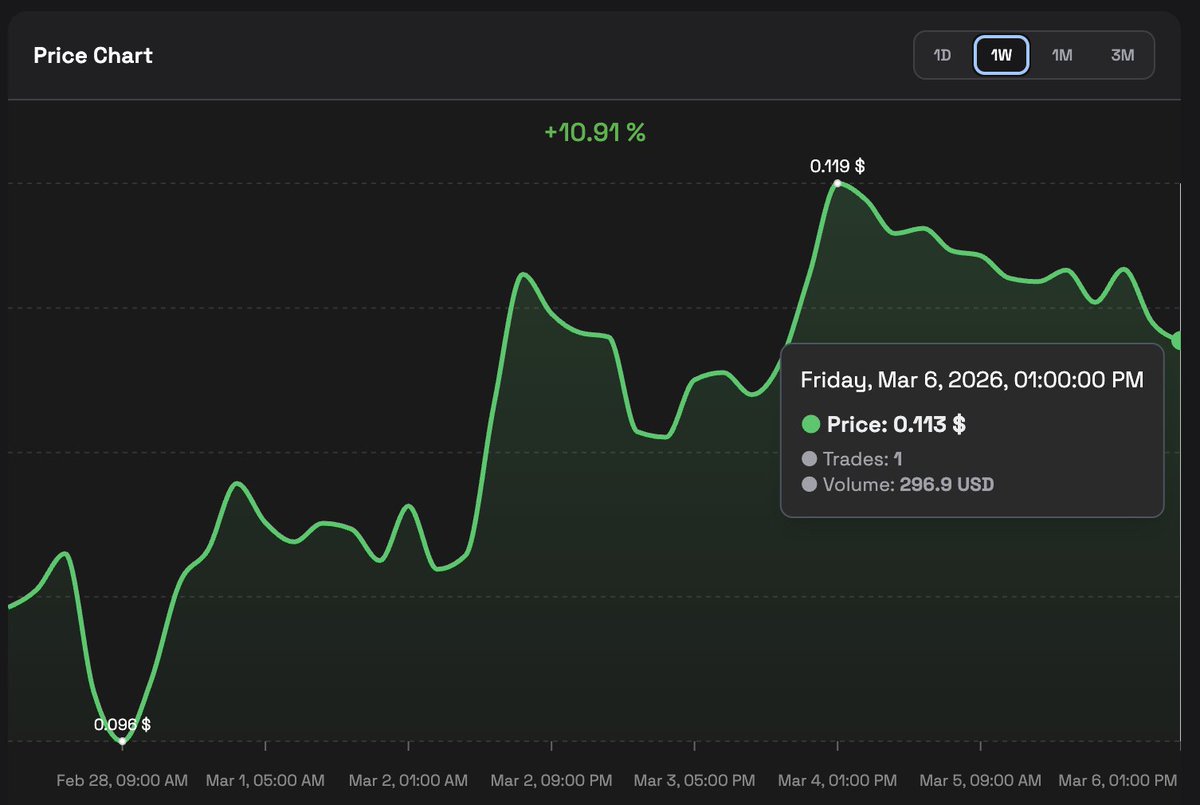This screenshot has height=805, width=1200.
Task: Click the 0.096 $ low marker
Action: [x=122, y=741]
